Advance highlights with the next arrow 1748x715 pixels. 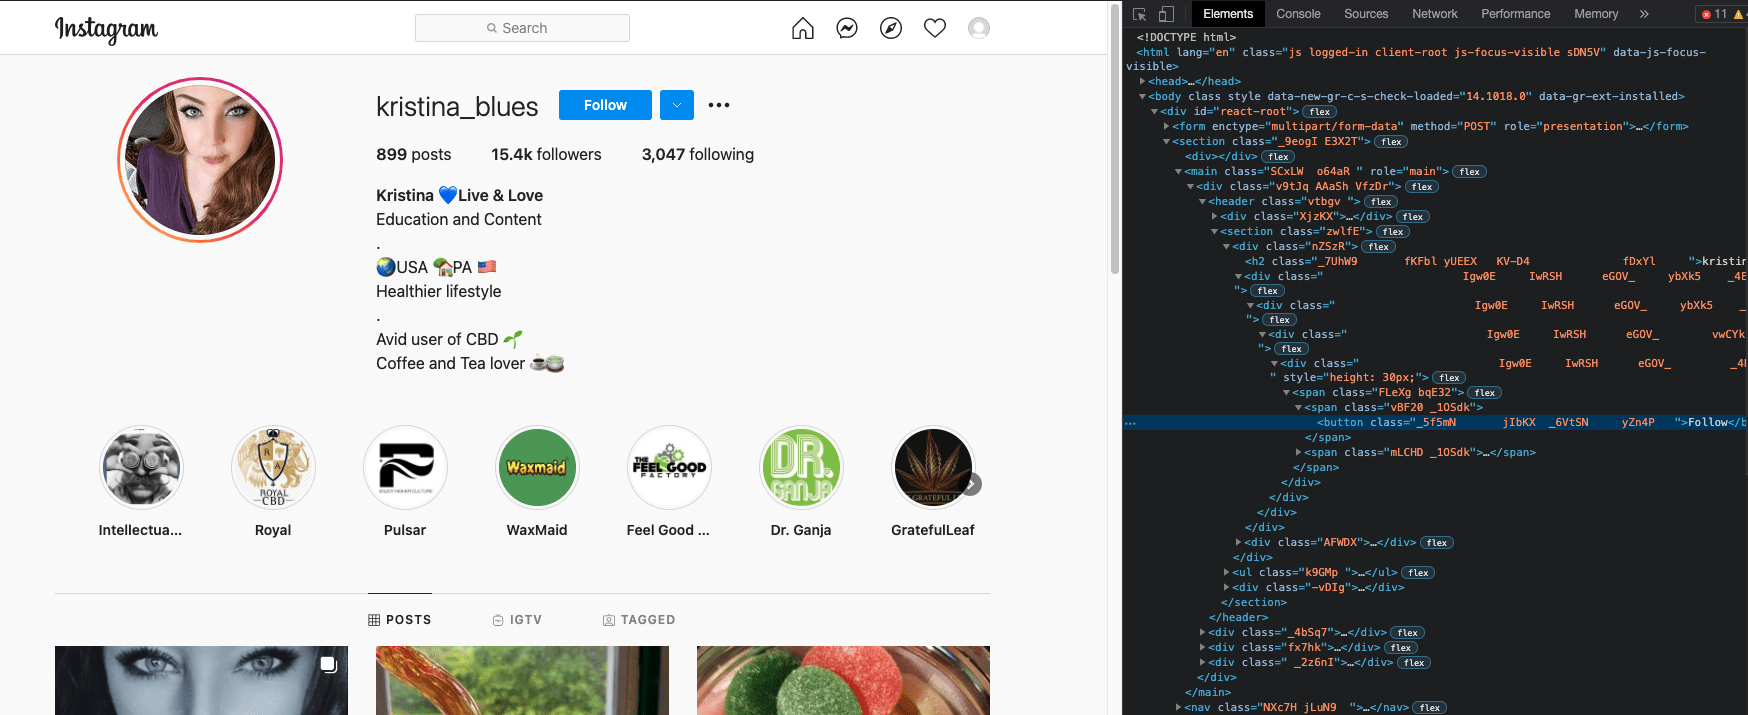(971, 484)
